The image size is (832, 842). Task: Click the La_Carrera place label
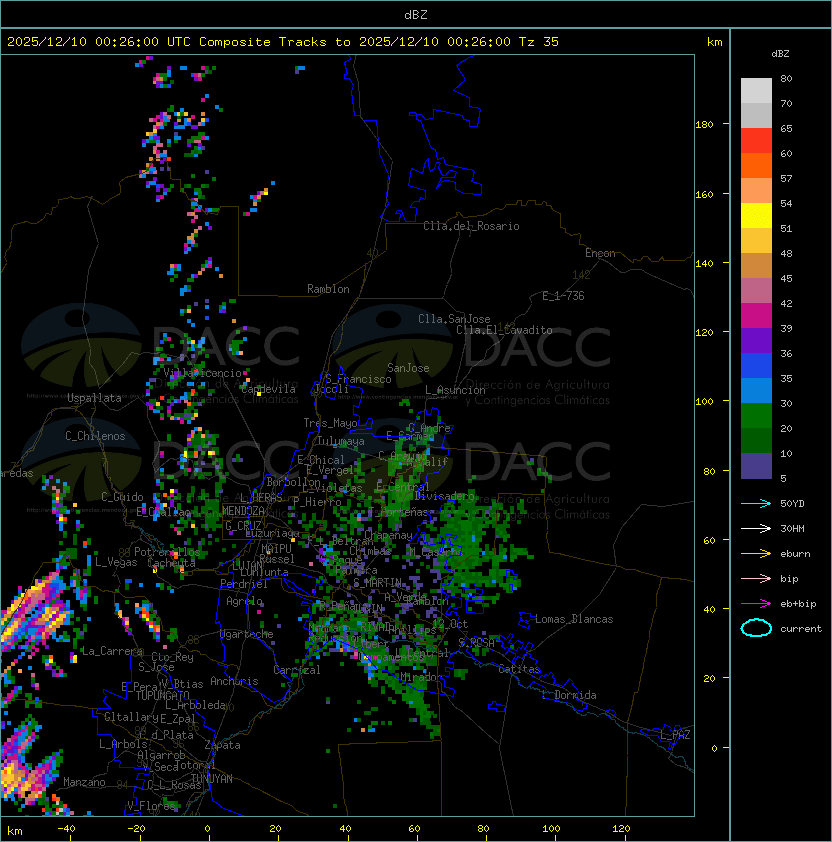(112, 651)
